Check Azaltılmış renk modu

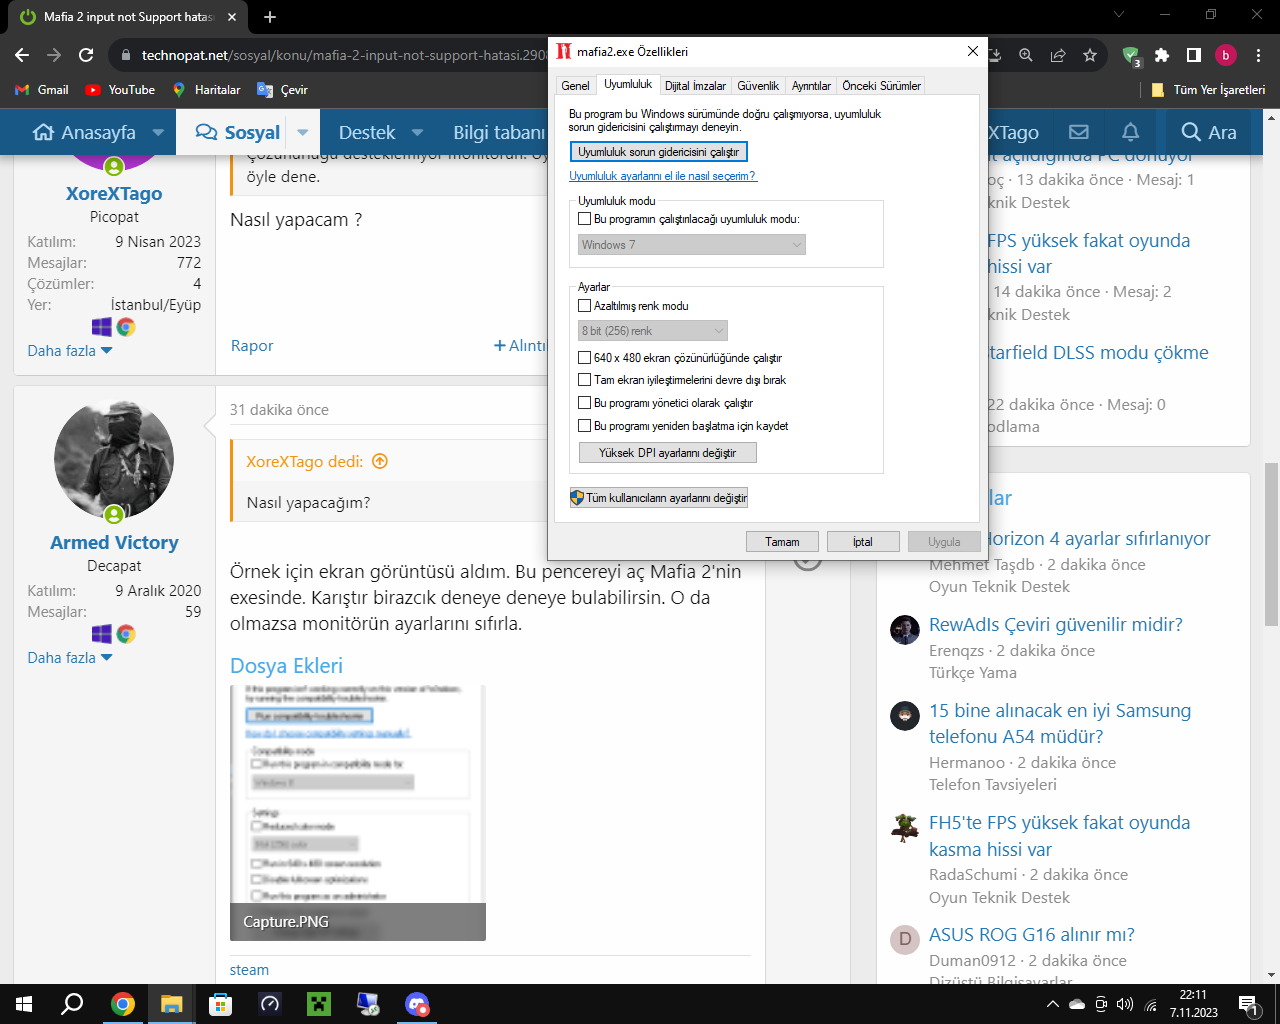pos(585,306)
